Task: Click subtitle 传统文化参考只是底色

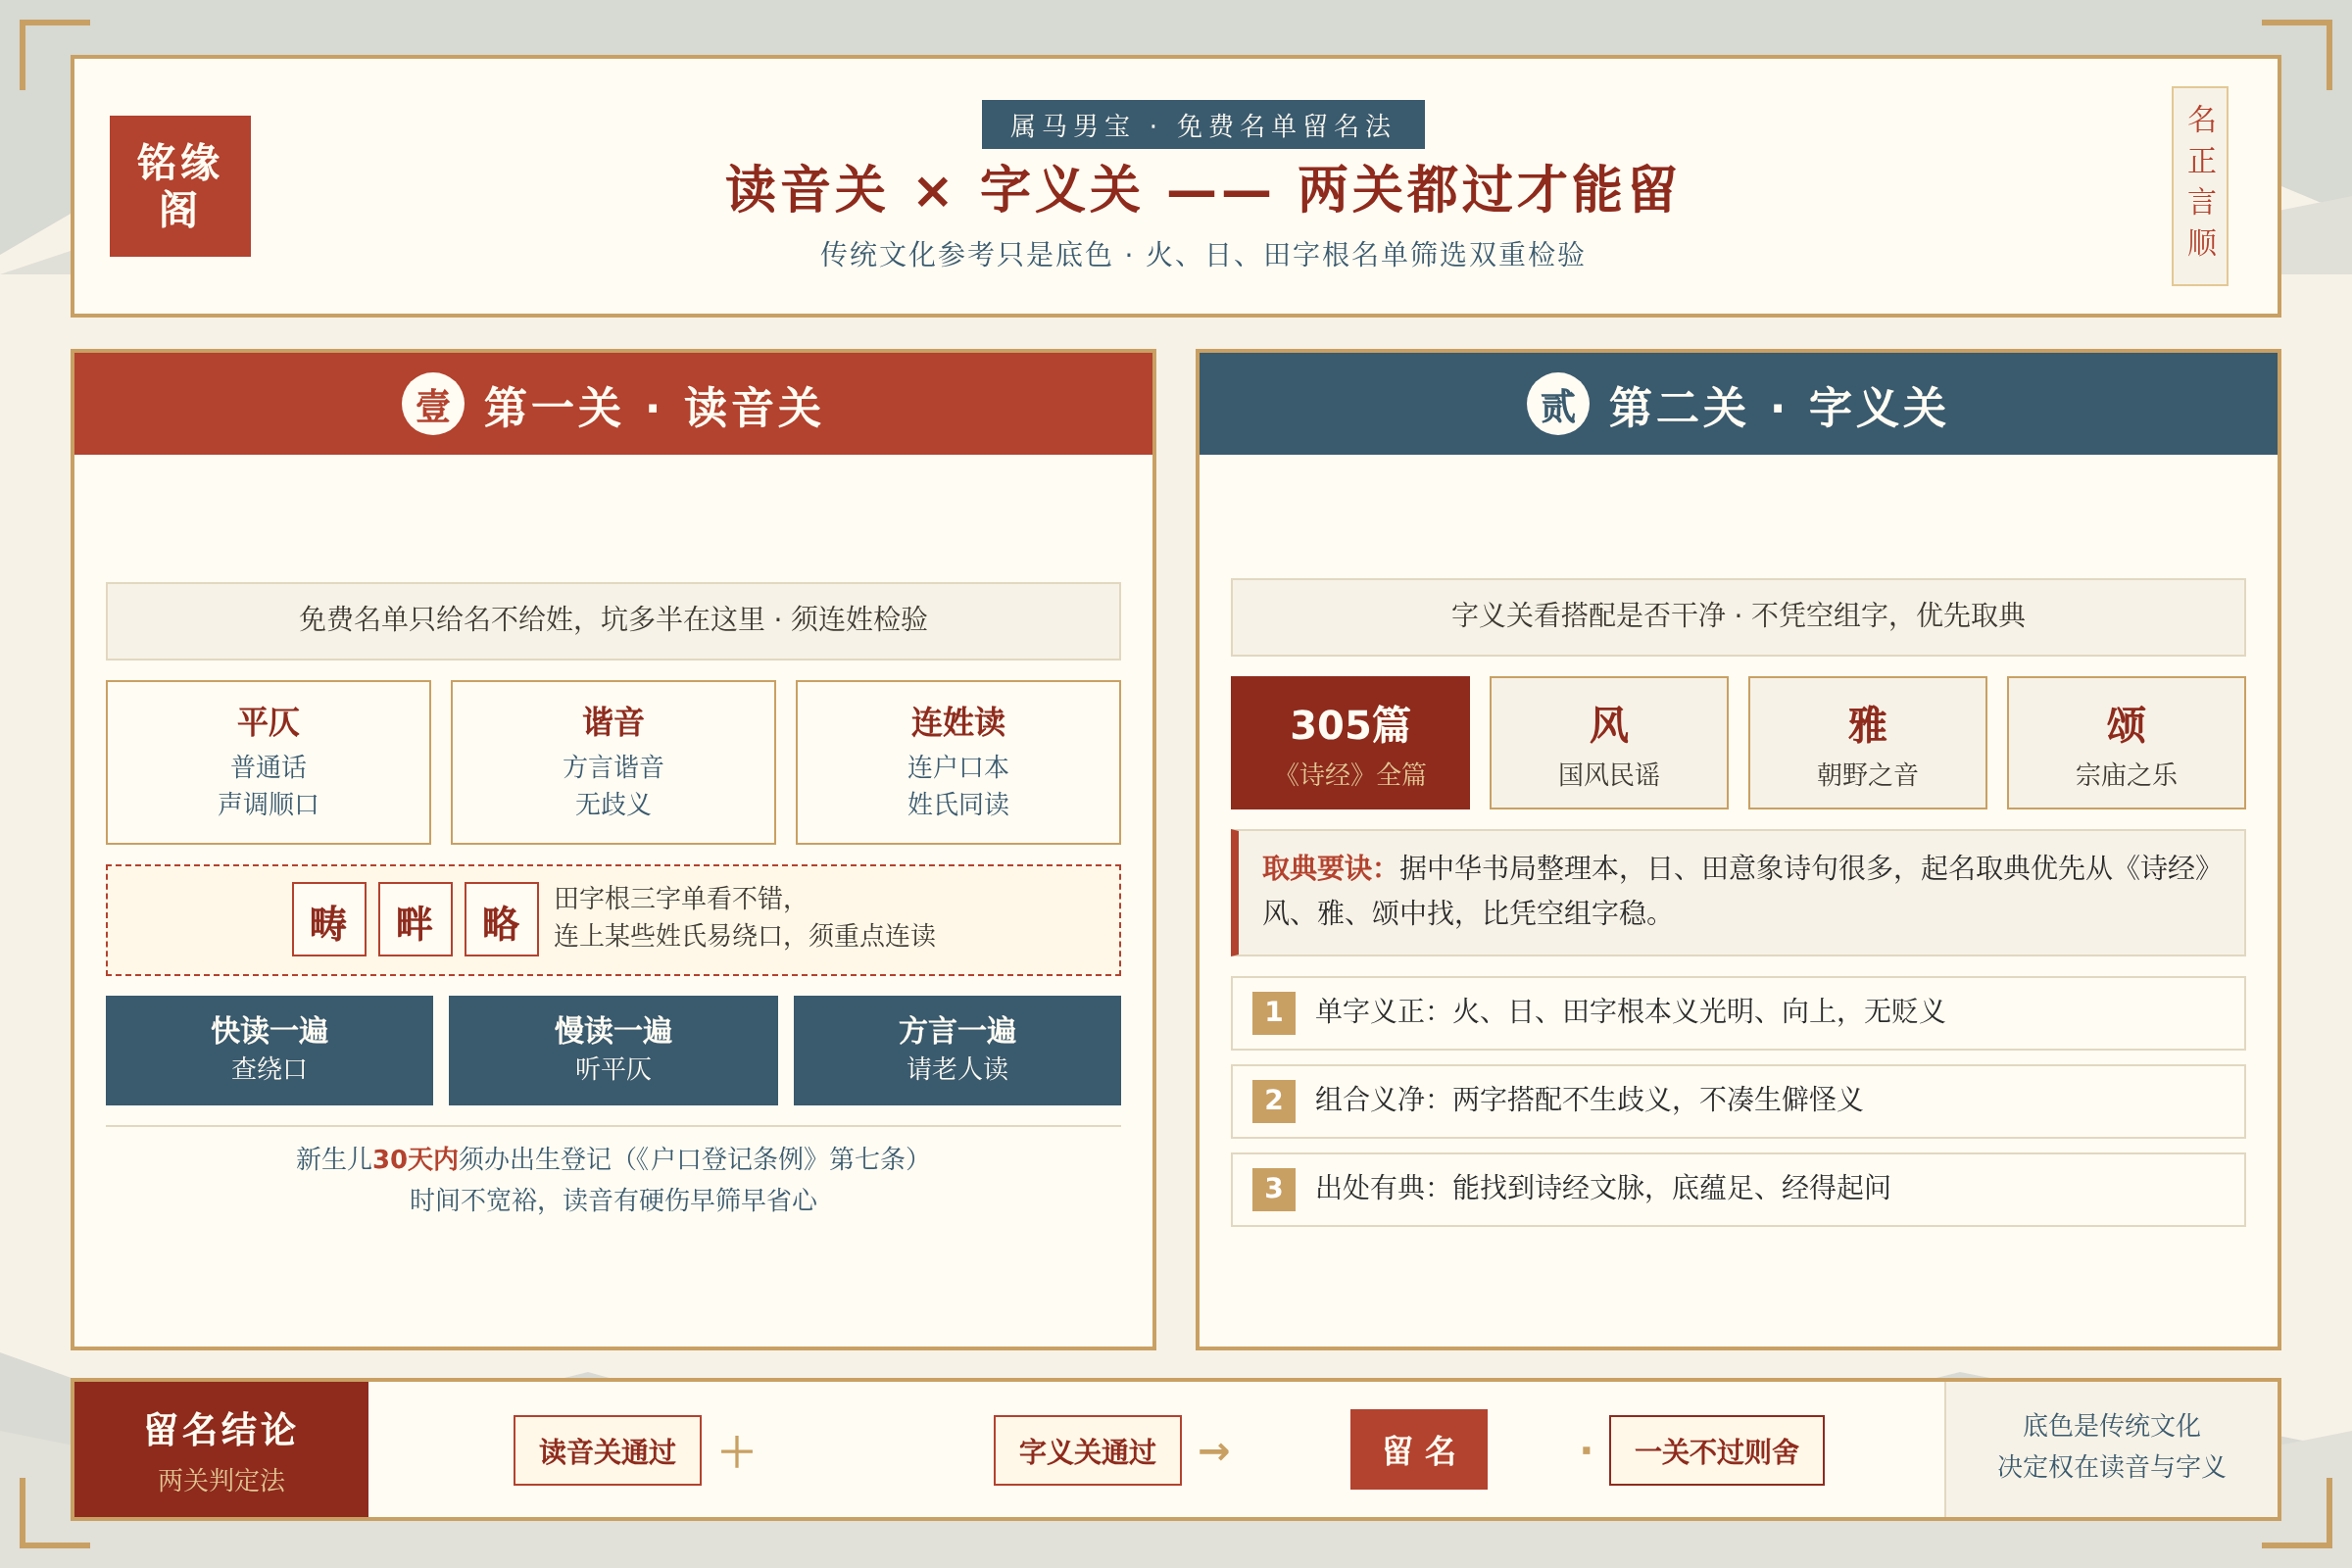Action: click(1202, 255)
